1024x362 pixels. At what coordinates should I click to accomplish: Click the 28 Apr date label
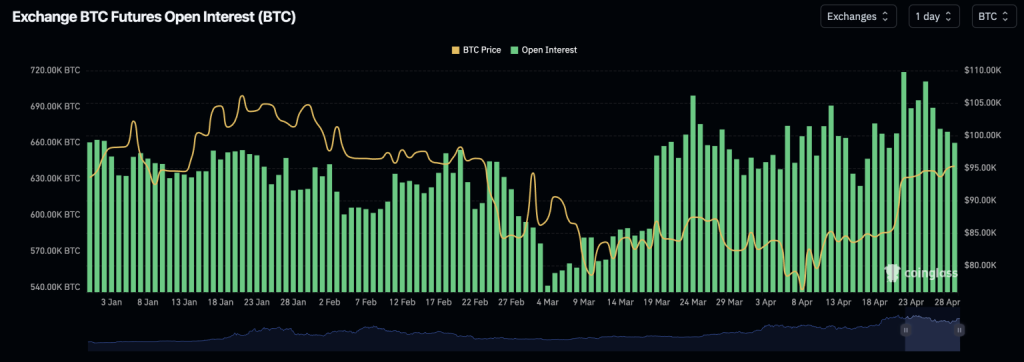(948, 303)
